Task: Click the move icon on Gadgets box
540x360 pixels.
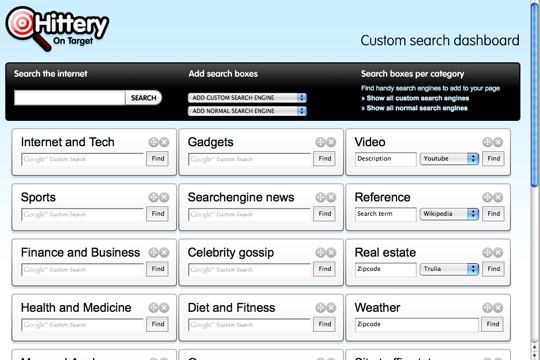Action: 320,142
